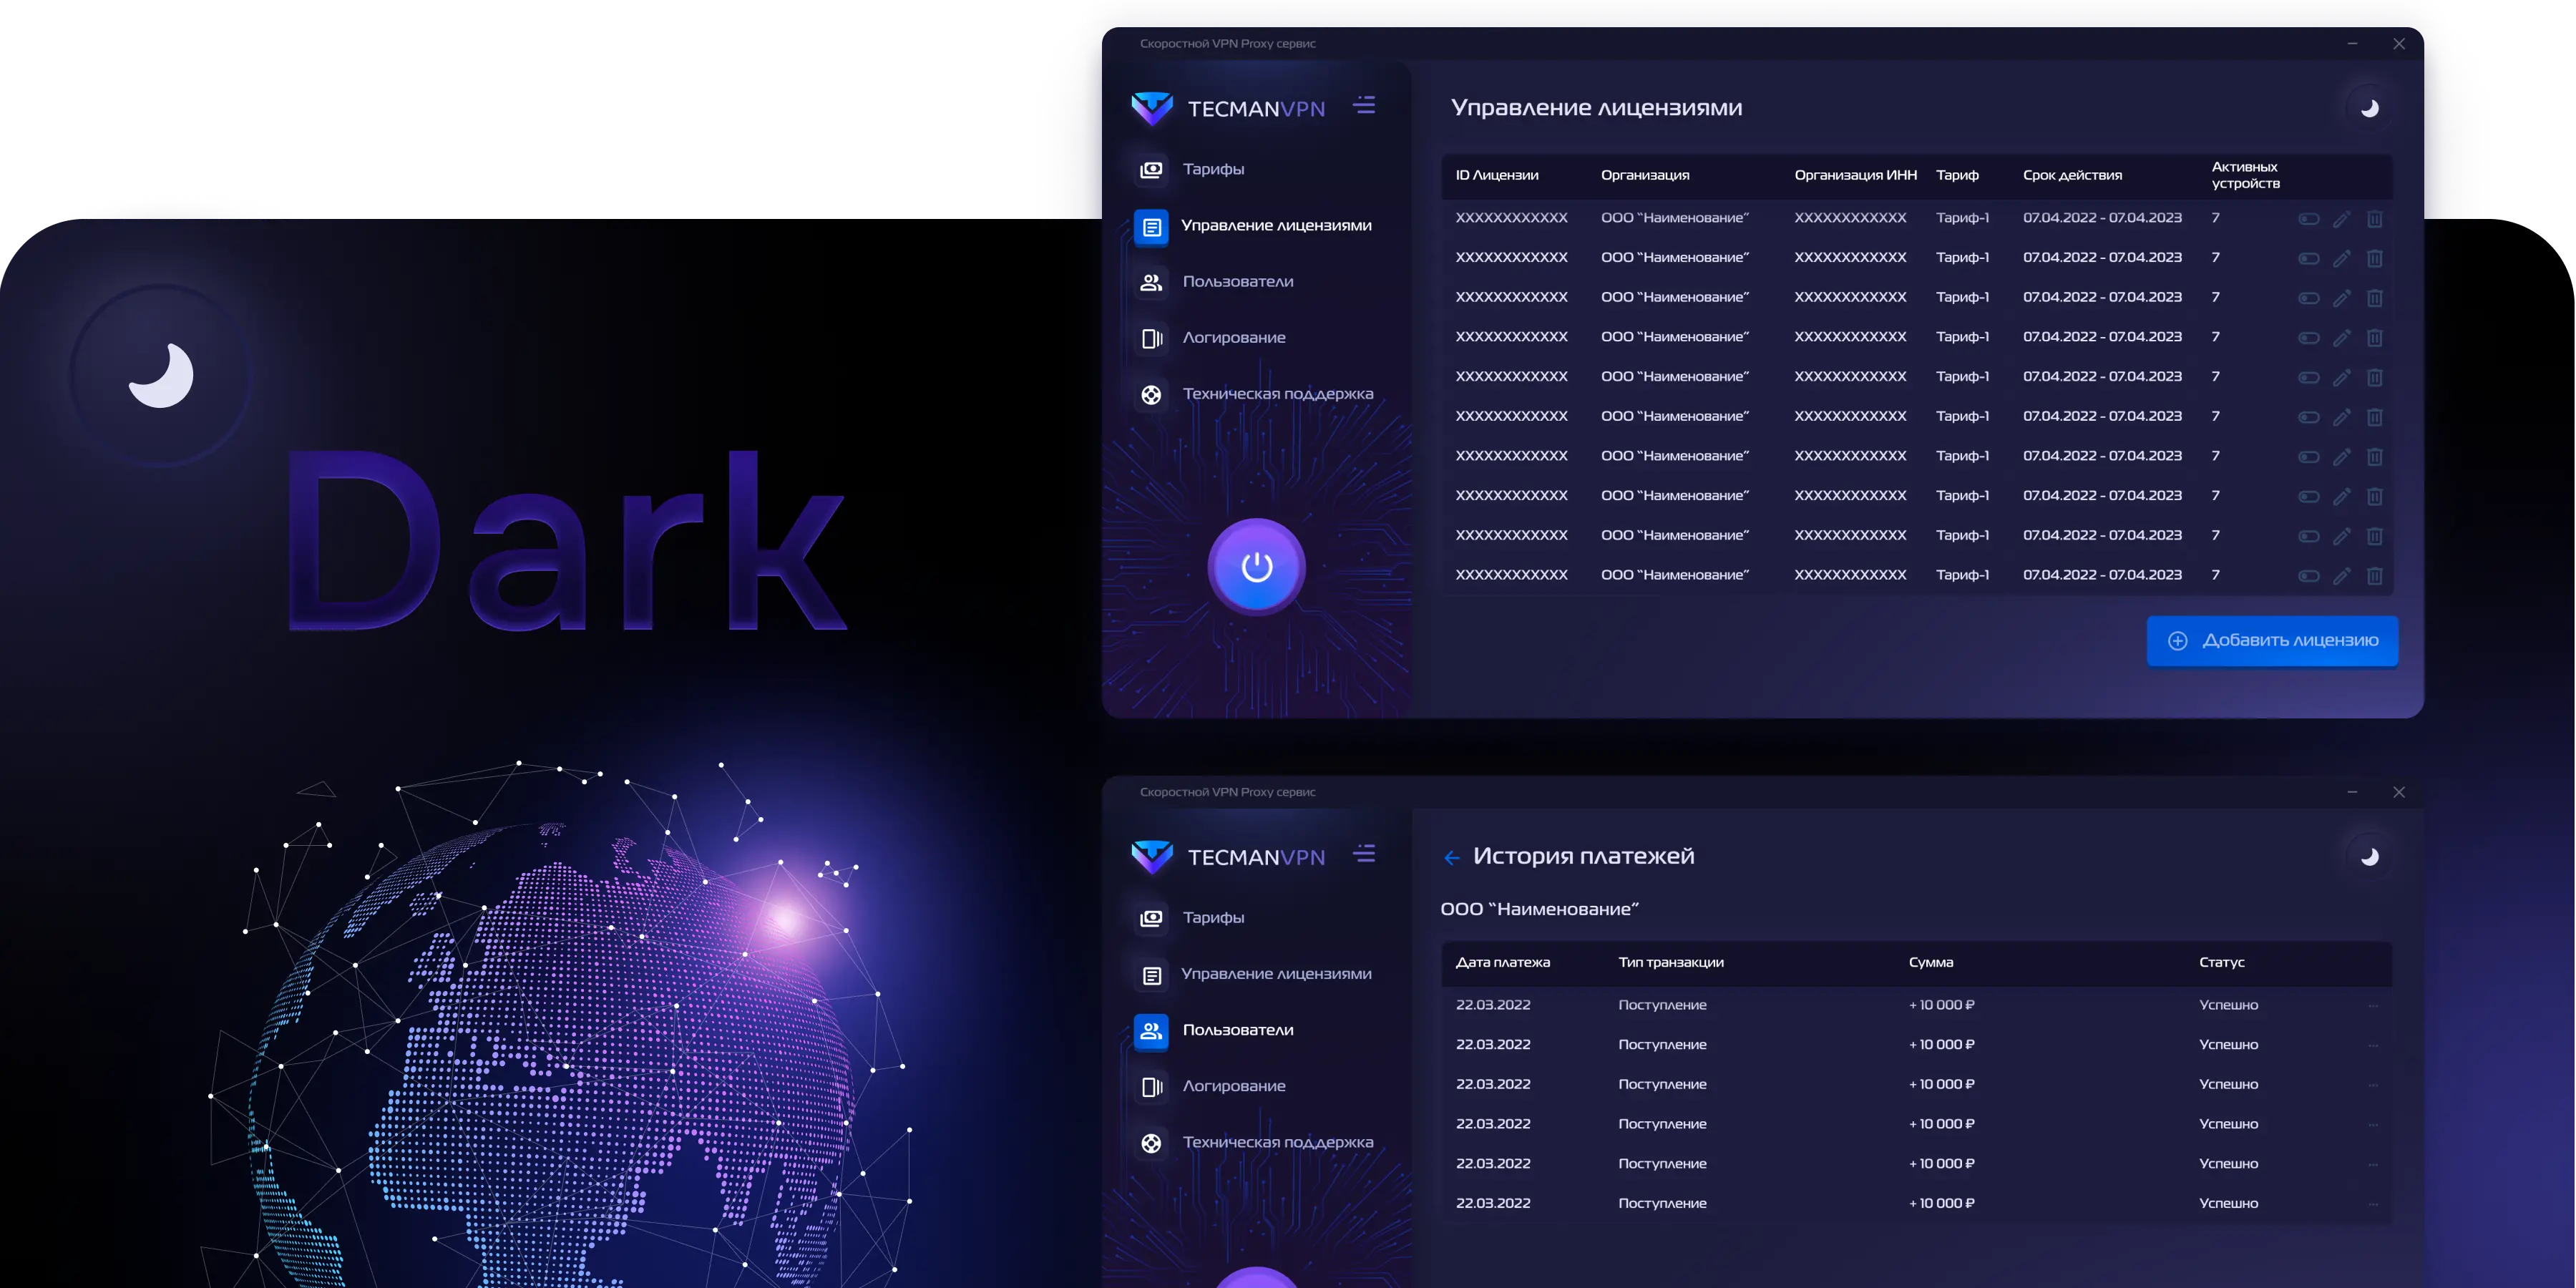The image size is (2576, 1288).
Task: Minimize the license management window
Action: 2352,44
